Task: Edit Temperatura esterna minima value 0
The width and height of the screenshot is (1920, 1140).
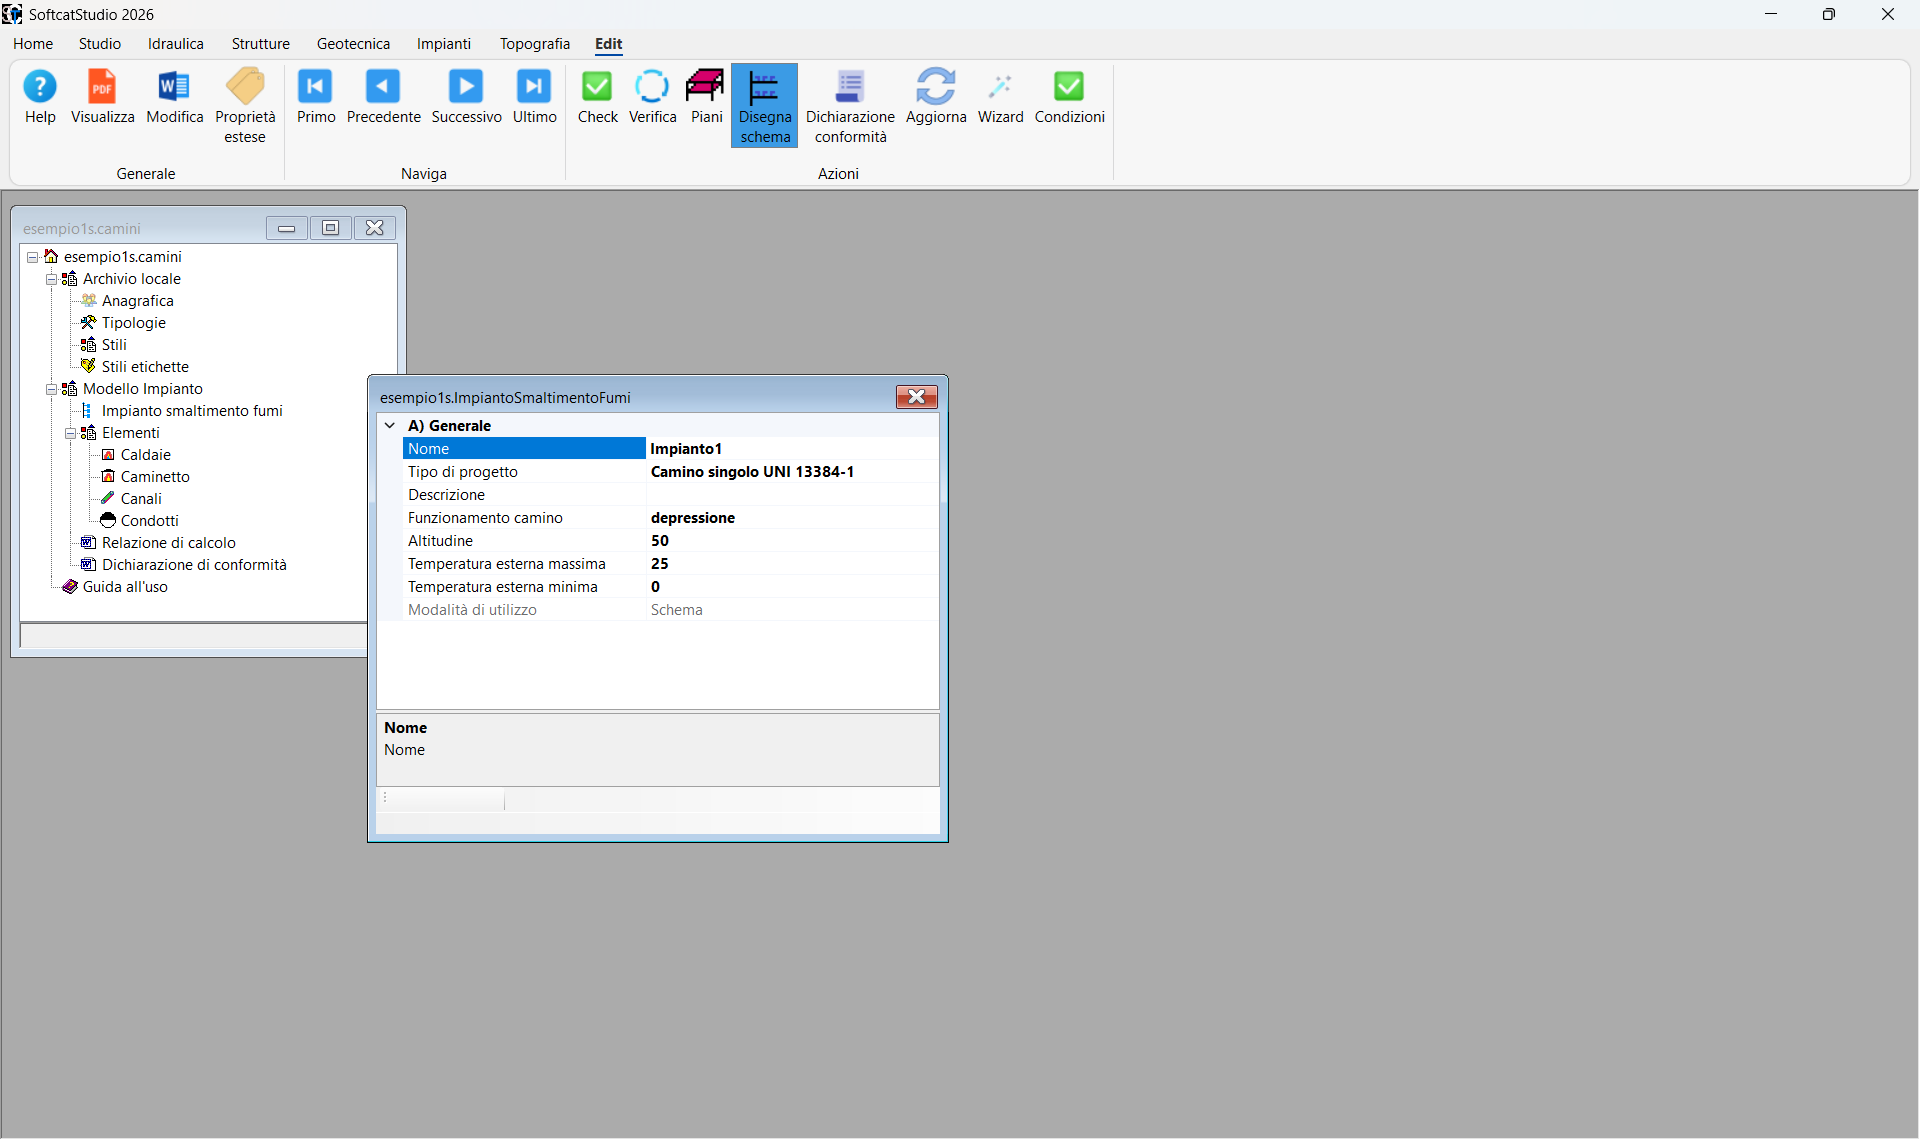Action: [792, 587]
